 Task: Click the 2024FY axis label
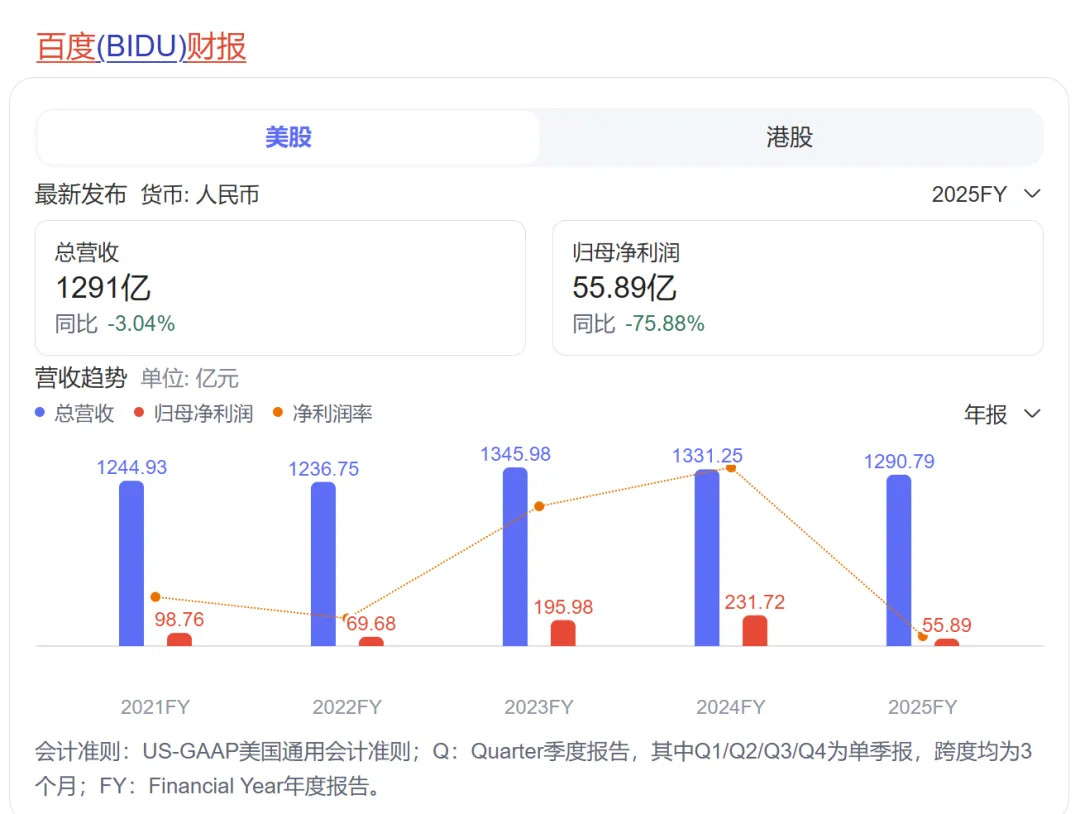[x=731, y=707]
